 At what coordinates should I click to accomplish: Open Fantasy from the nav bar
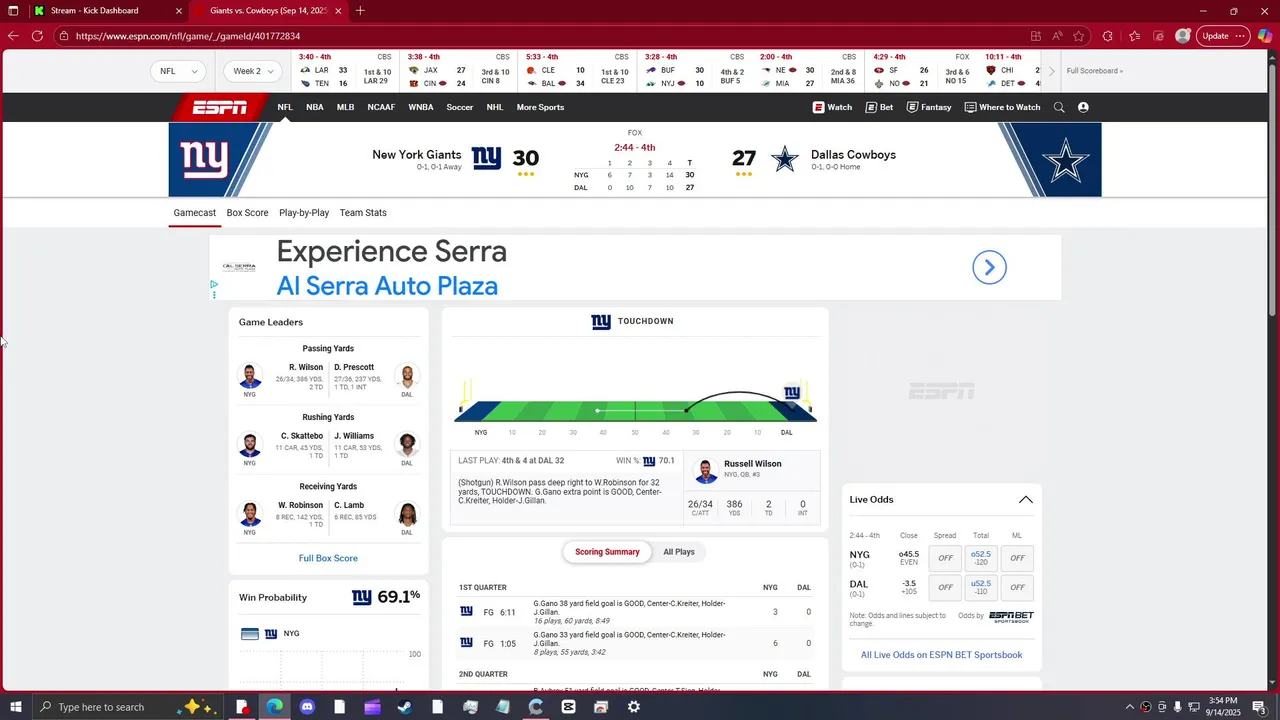click(x=929, y=107)
